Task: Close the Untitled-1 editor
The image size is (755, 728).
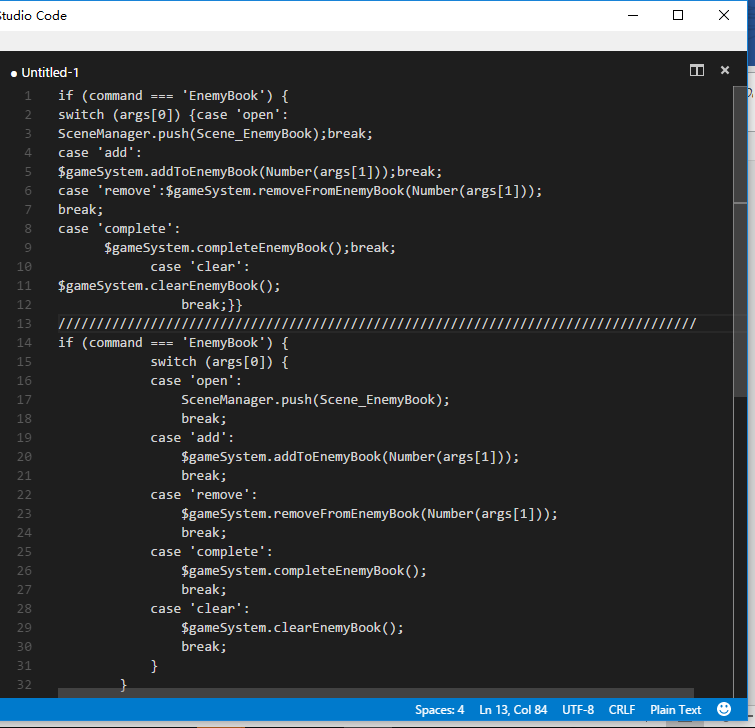Action: [x=725, y=70]
